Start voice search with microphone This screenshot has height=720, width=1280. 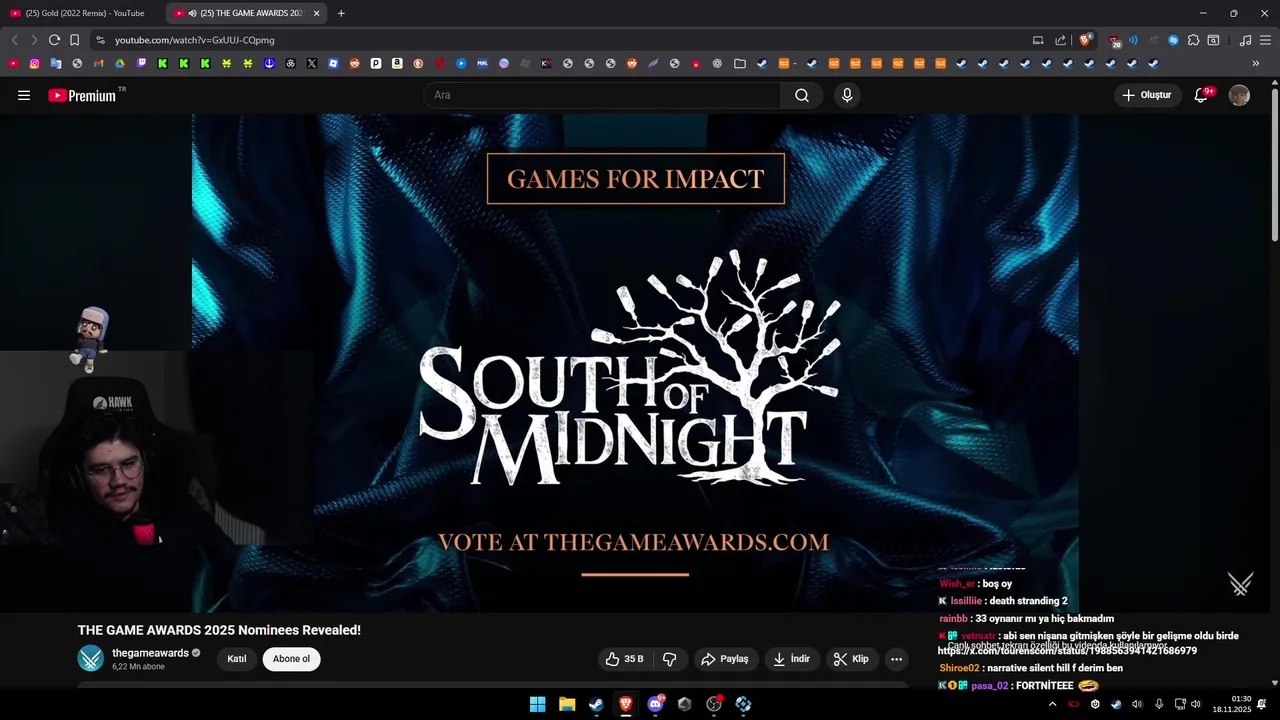pos(847,95)
